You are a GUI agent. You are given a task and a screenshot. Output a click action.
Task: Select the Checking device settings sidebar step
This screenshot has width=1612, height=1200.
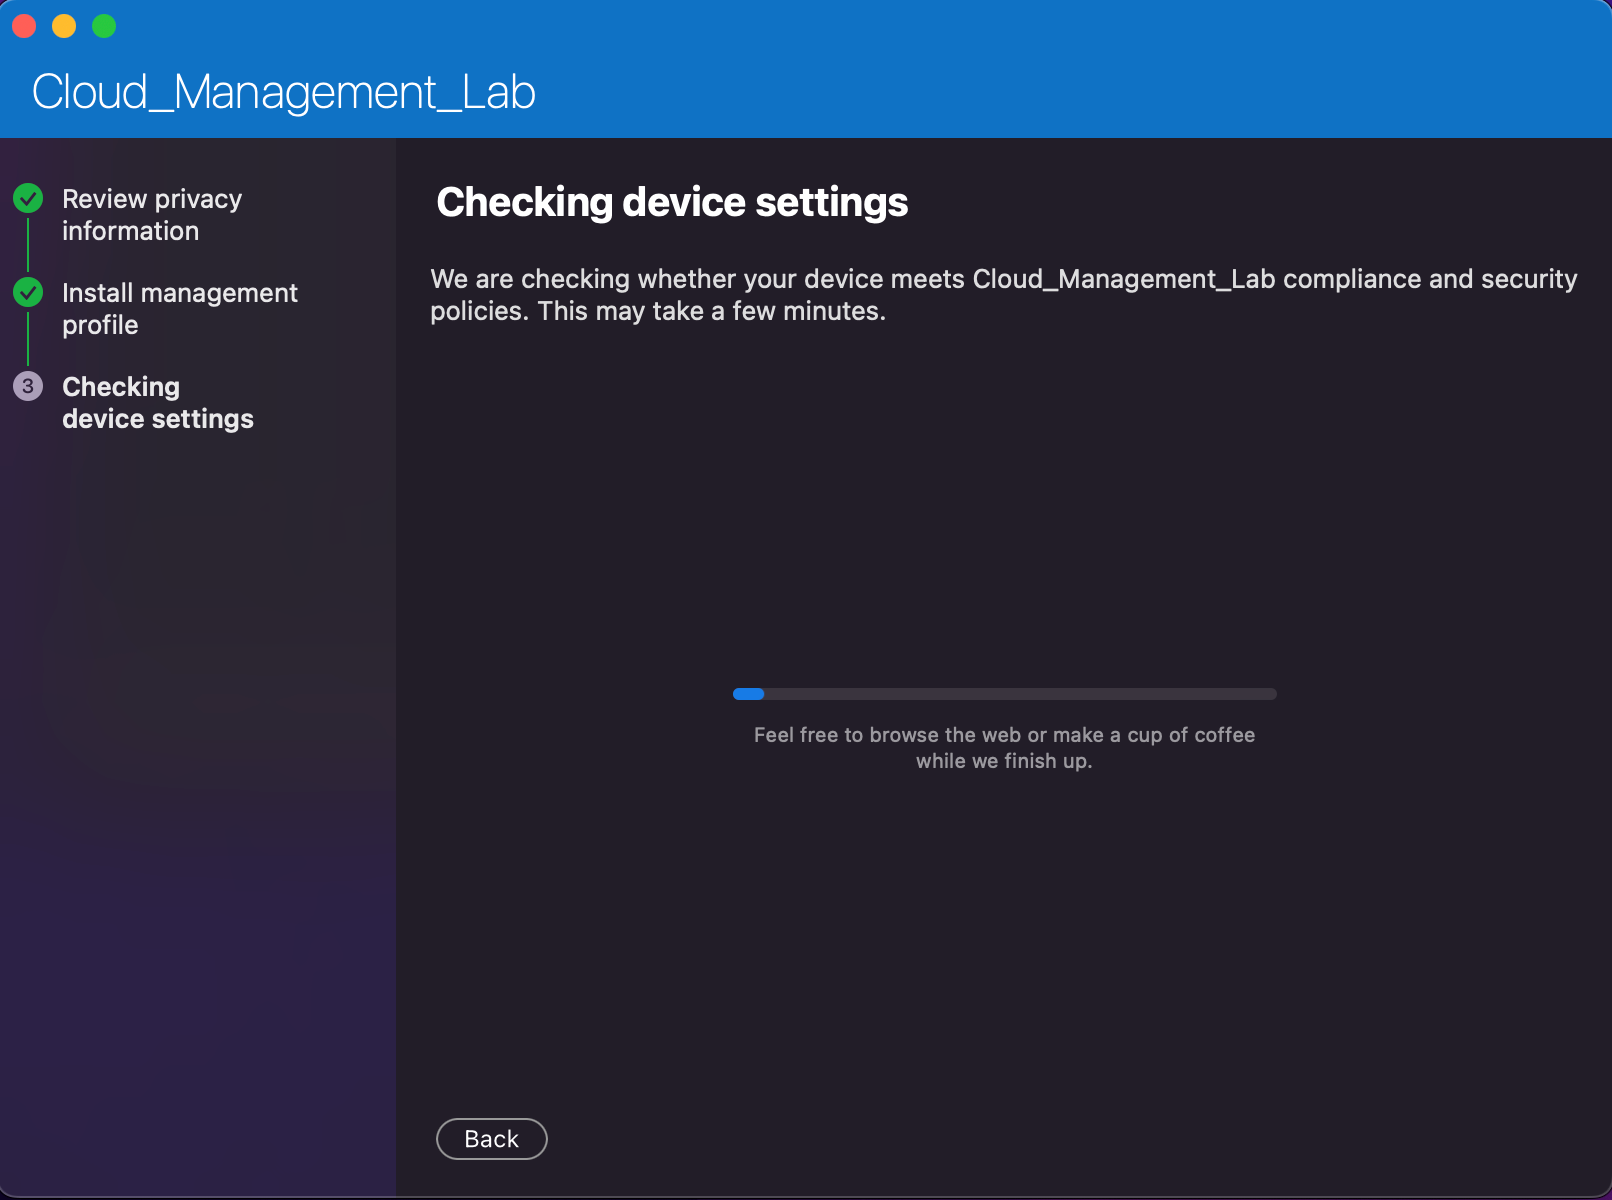pos(157,403)
